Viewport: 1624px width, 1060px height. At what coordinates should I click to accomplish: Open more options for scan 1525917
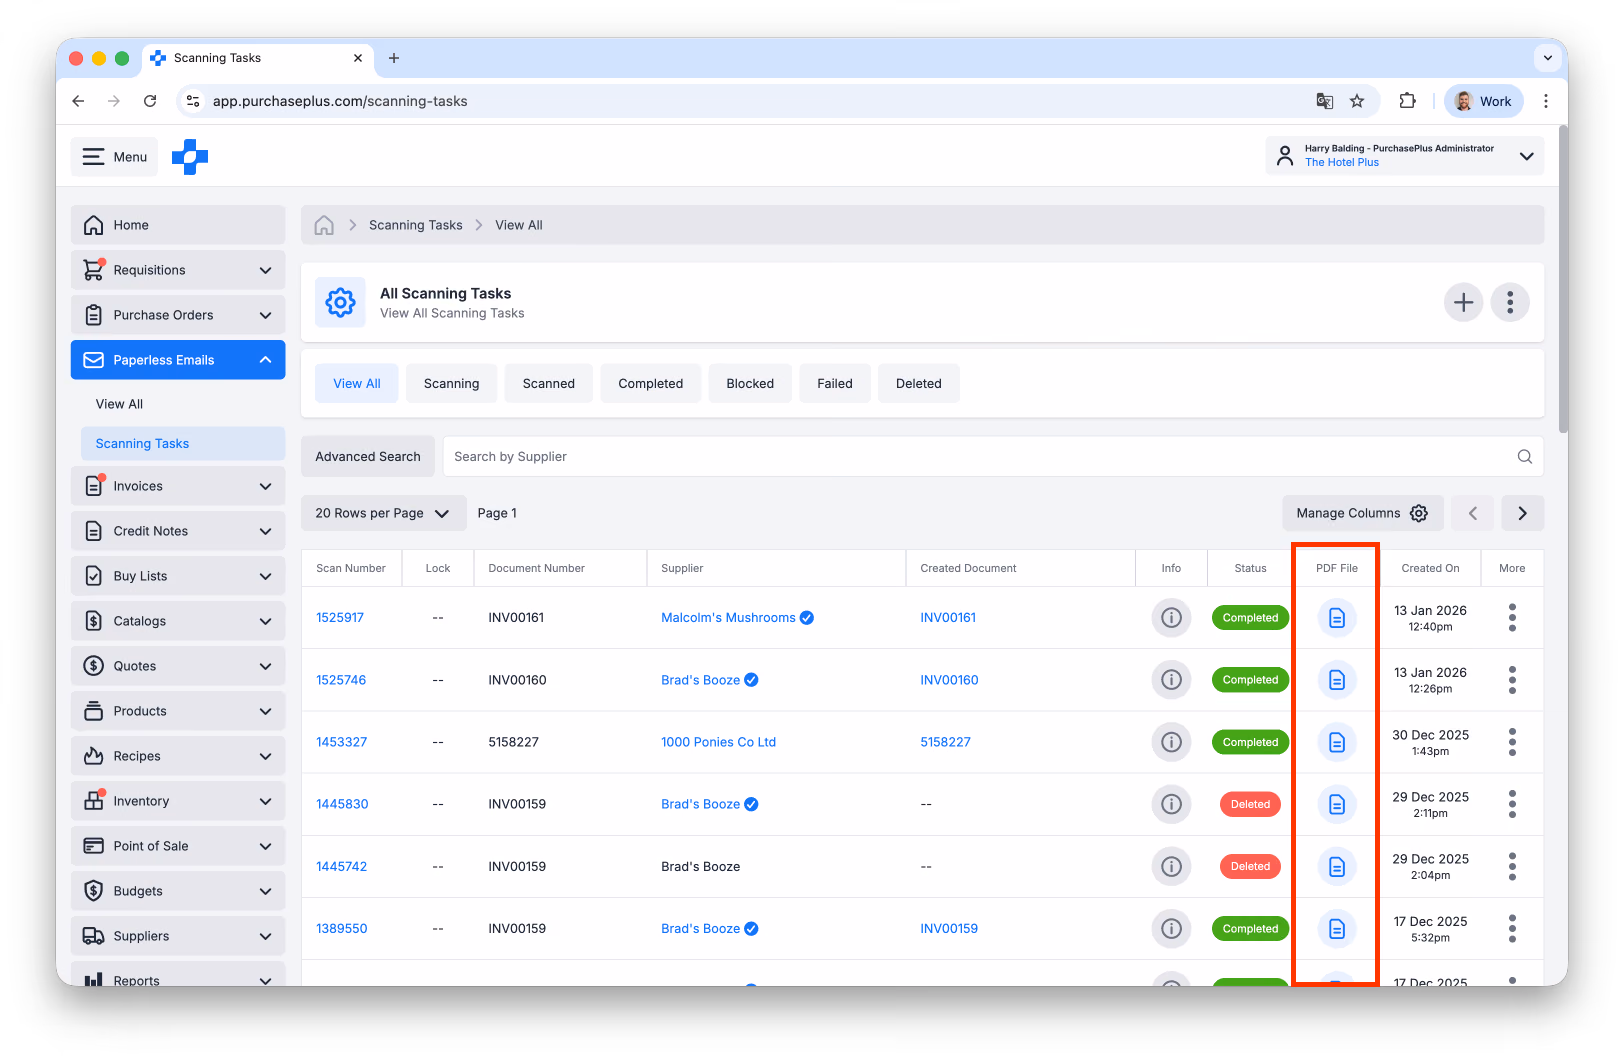[x=1512, y=618]
